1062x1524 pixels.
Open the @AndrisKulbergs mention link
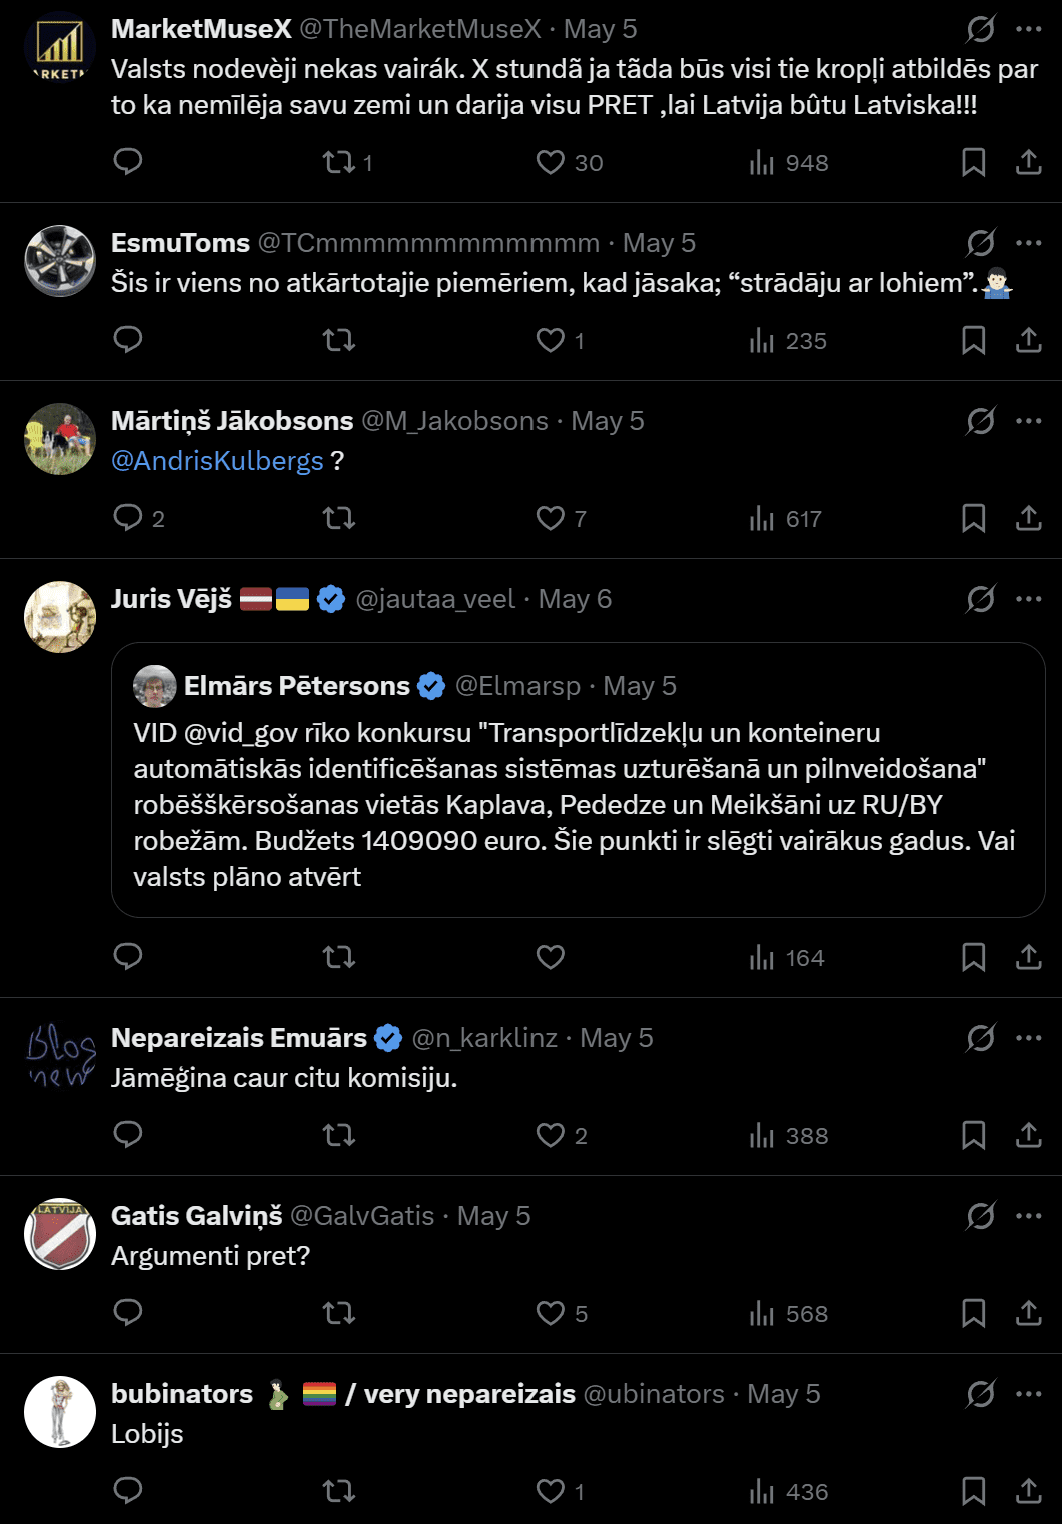pos(217,461)
